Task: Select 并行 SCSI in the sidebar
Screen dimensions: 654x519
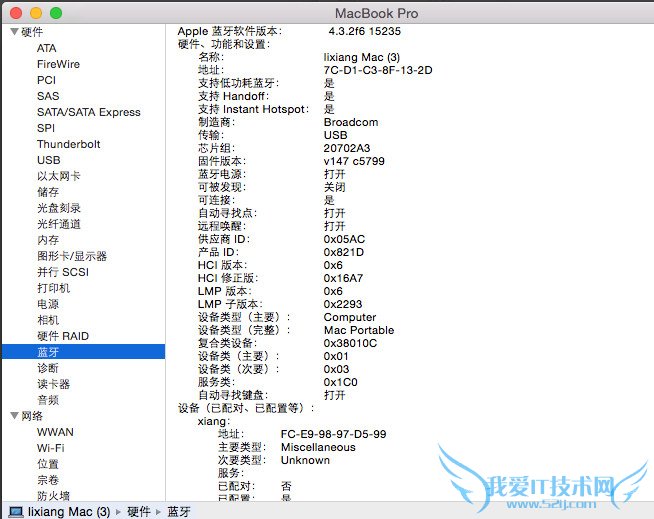Action: [63, 272]
